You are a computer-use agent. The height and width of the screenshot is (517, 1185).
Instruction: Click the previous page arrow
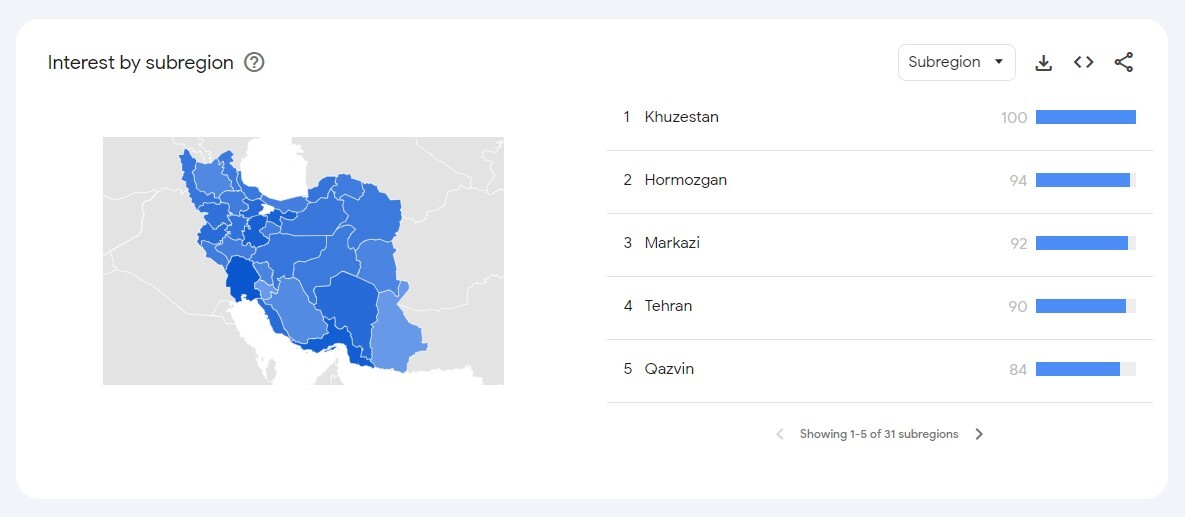click(780, 434)
